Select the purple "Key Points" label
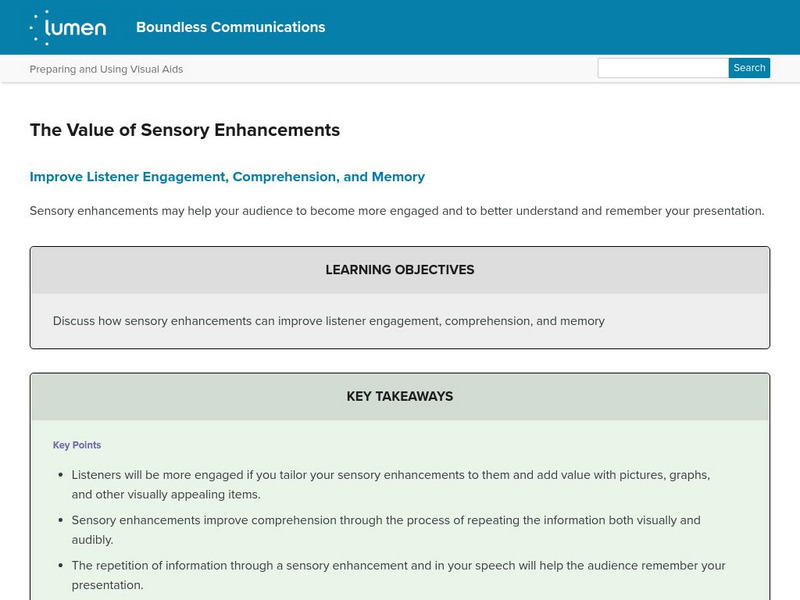 (77, 445)
